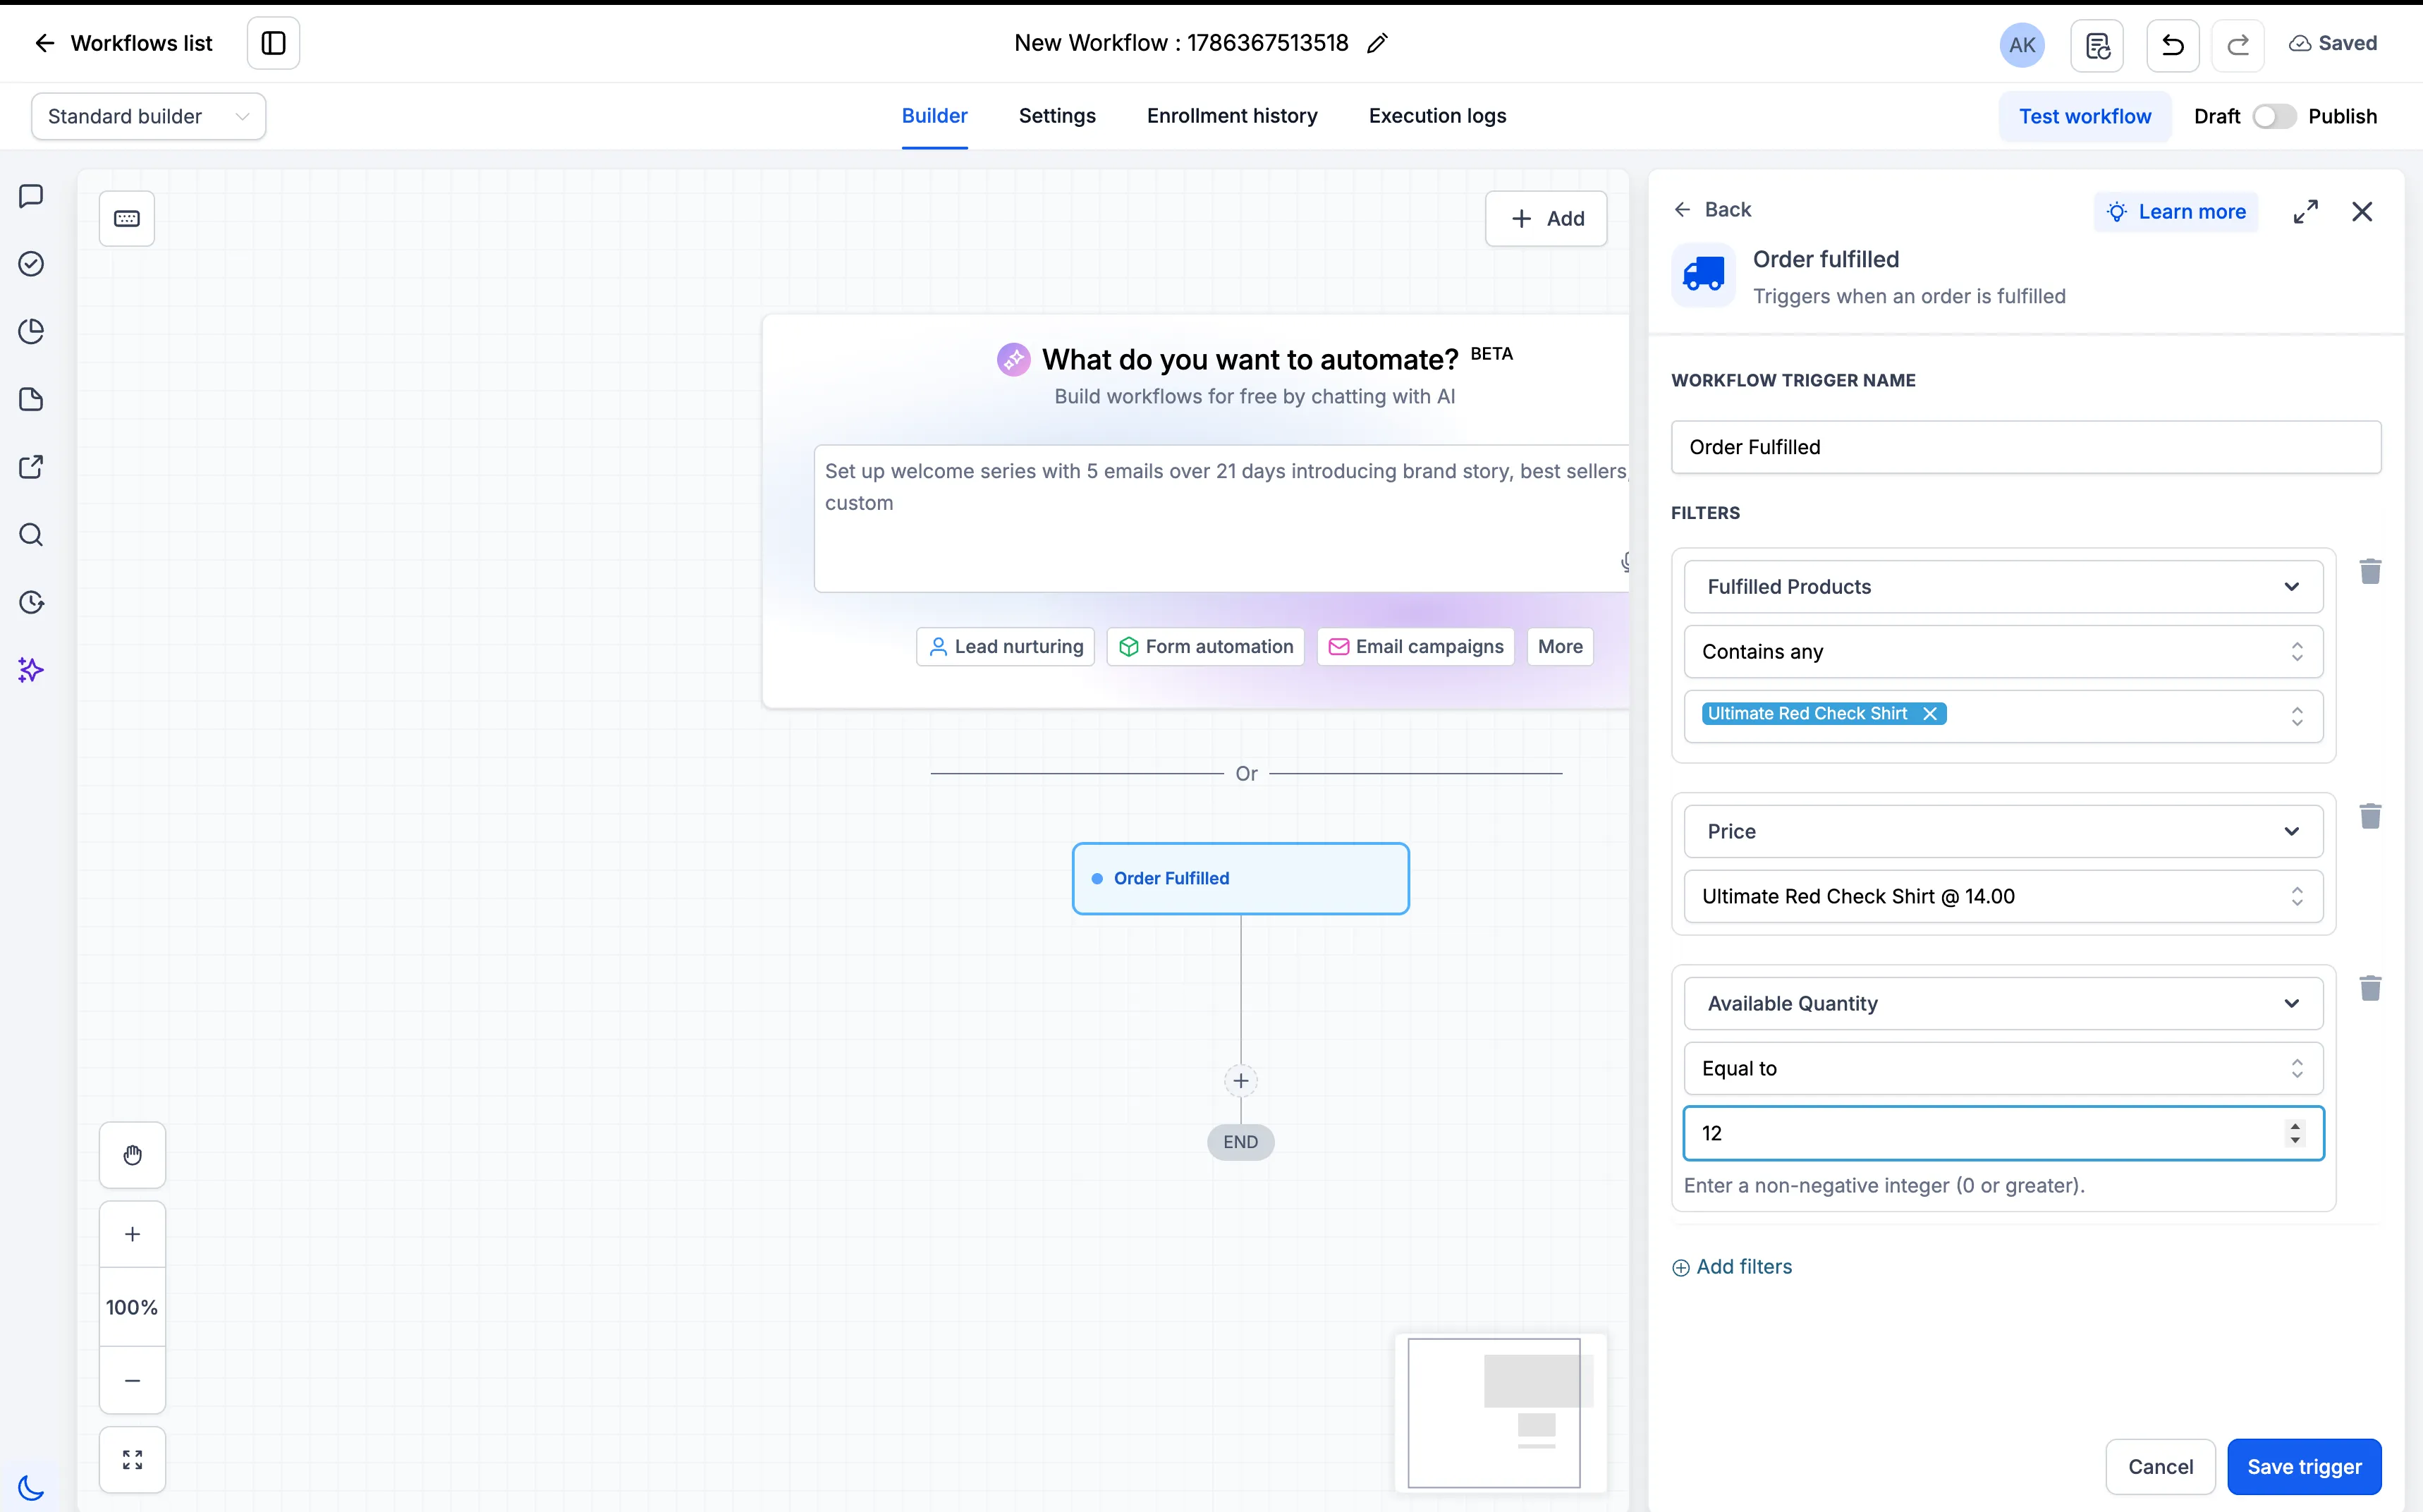Click the Test workflow button
2423x1512 pixels.
point(2084,116)
